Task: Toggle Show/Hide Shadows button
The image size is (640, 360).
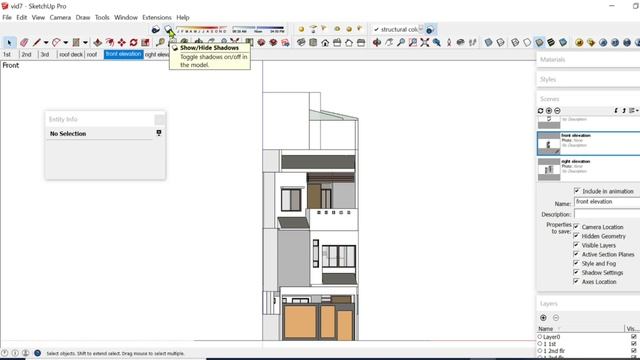Action: click(x=168, y=29)
